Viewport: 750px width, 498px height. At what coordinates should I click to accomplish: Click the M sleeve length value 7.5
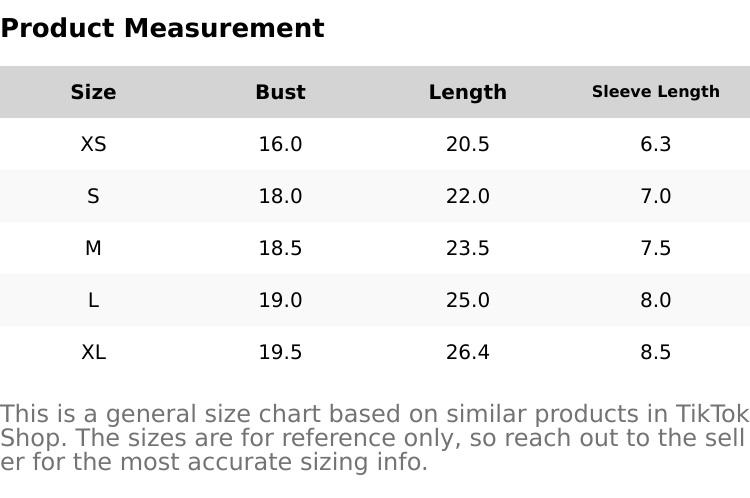pyautogui.click(x=655, y=248)
